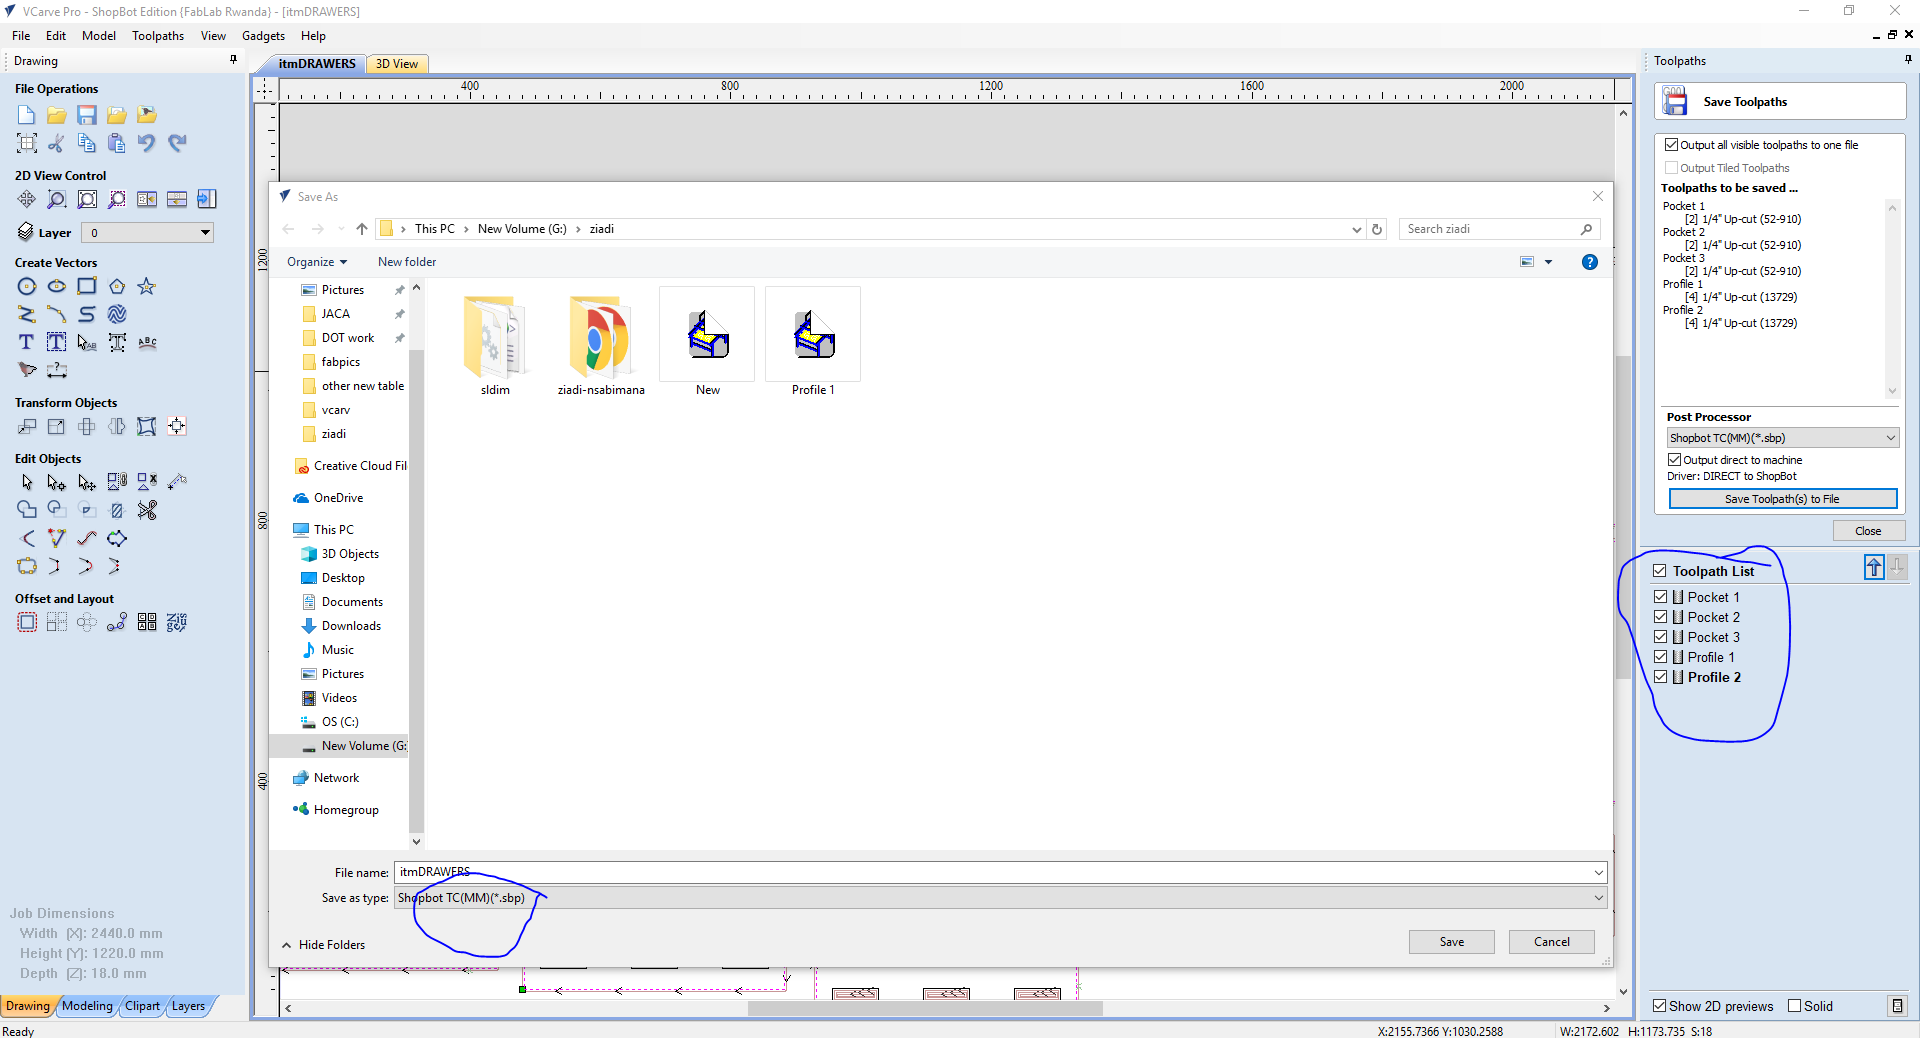Toggle the Toolpath List master checkbox
The image size is (1920, 1038).
(x=1660, y=571)
